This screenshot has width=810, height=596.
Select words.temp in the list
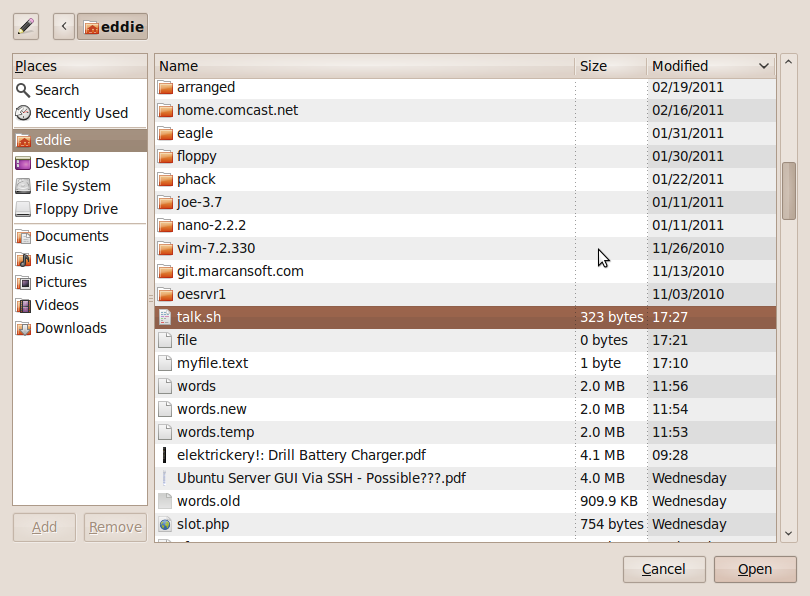(465, 432)
